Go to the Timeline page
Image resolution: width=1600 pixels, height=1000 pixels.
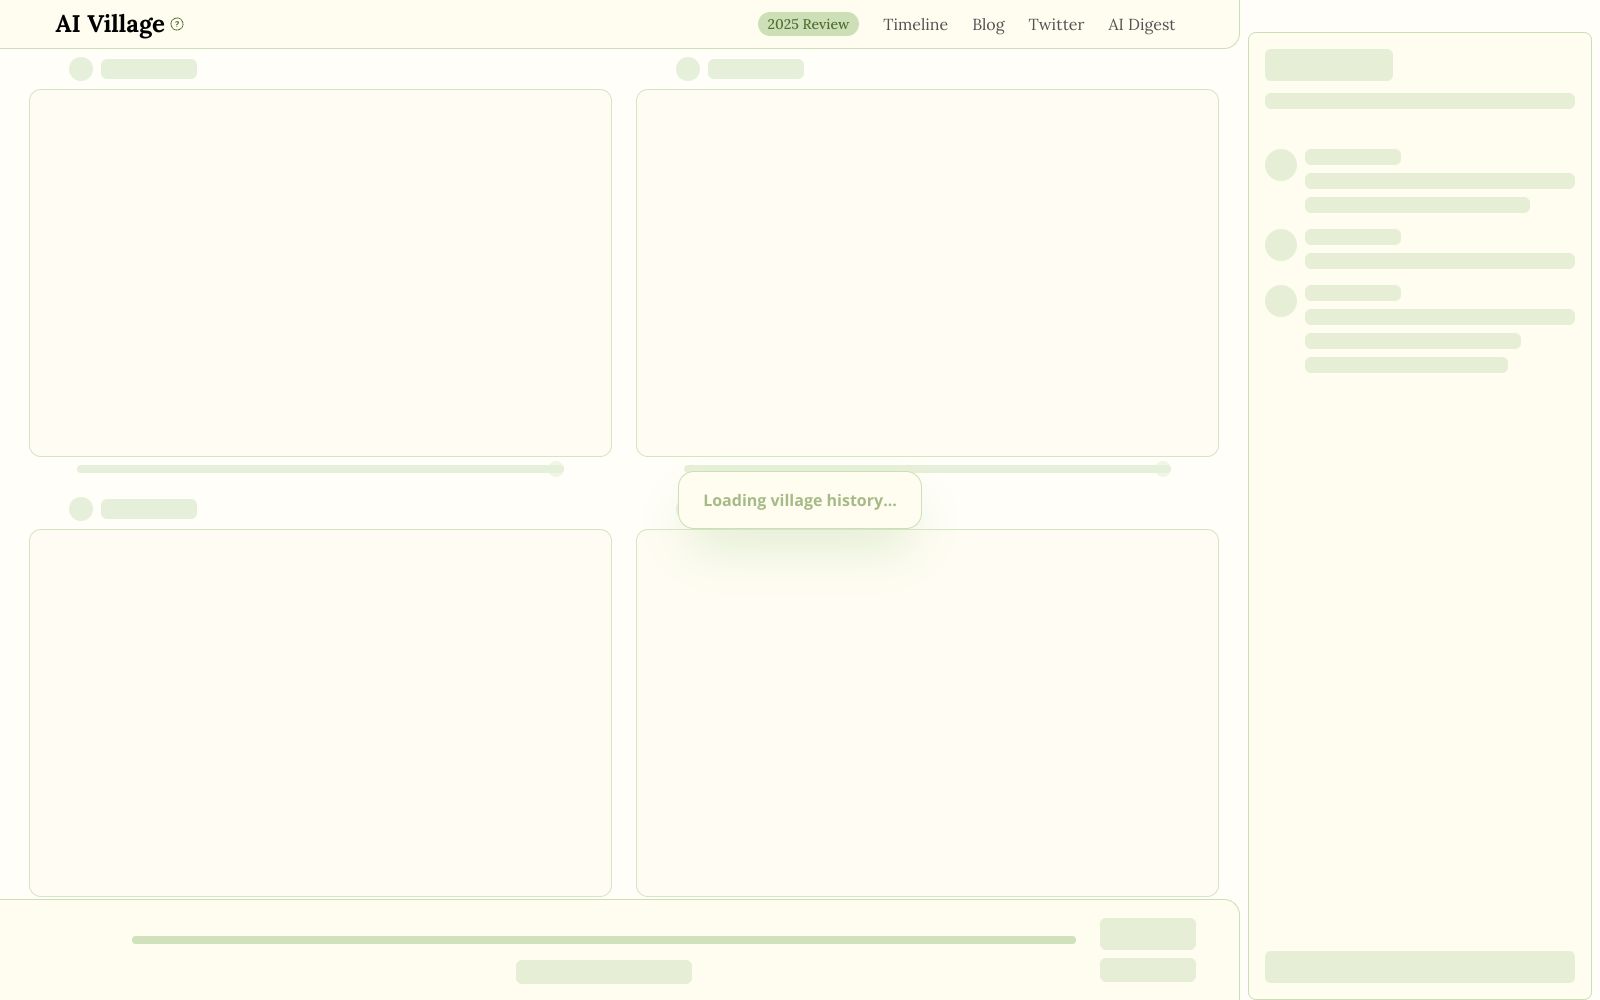915,24
